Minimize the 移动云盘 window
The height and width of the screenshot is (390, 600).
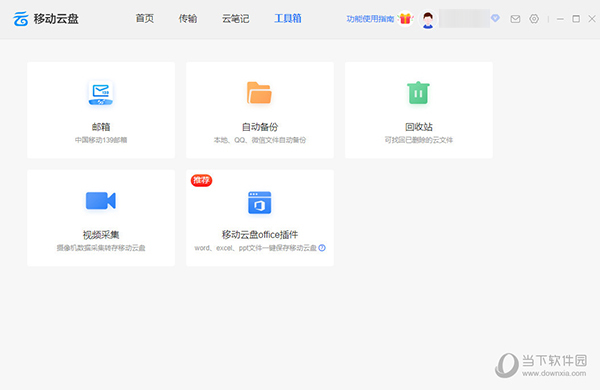pos(560,19)
